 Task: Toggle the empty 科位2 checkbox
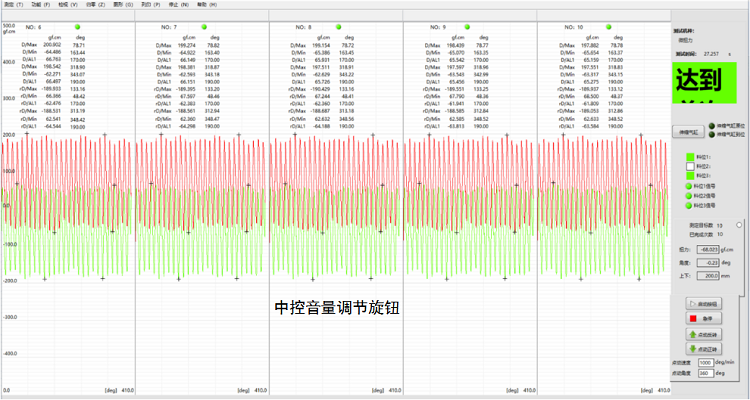[688, 166]
